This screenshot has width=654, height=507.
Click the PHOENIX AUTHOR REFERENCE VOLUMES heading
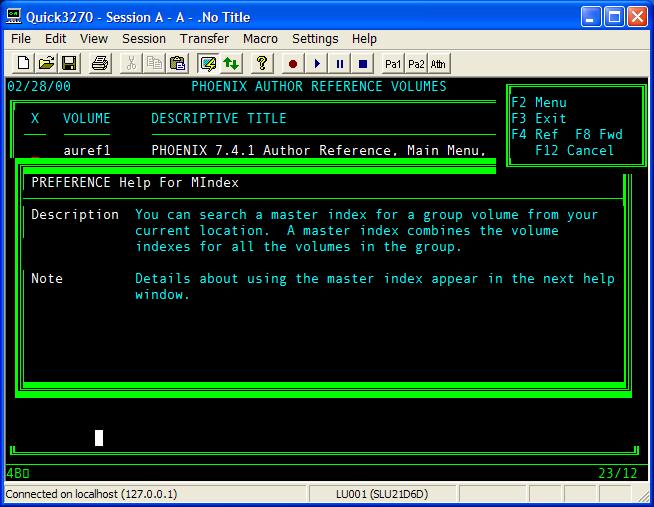click(x=319, y=86)
